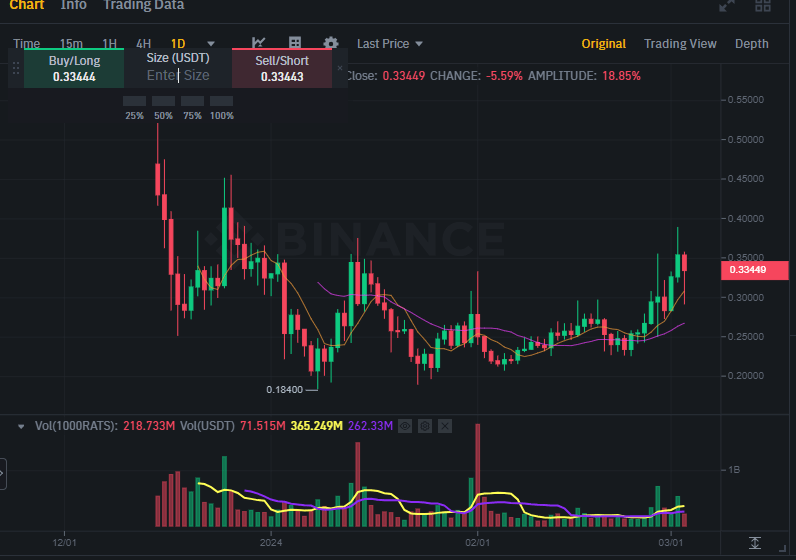Click the 1B volume axis label
This screenshot has width=796, height=560.
coord(734,470)
